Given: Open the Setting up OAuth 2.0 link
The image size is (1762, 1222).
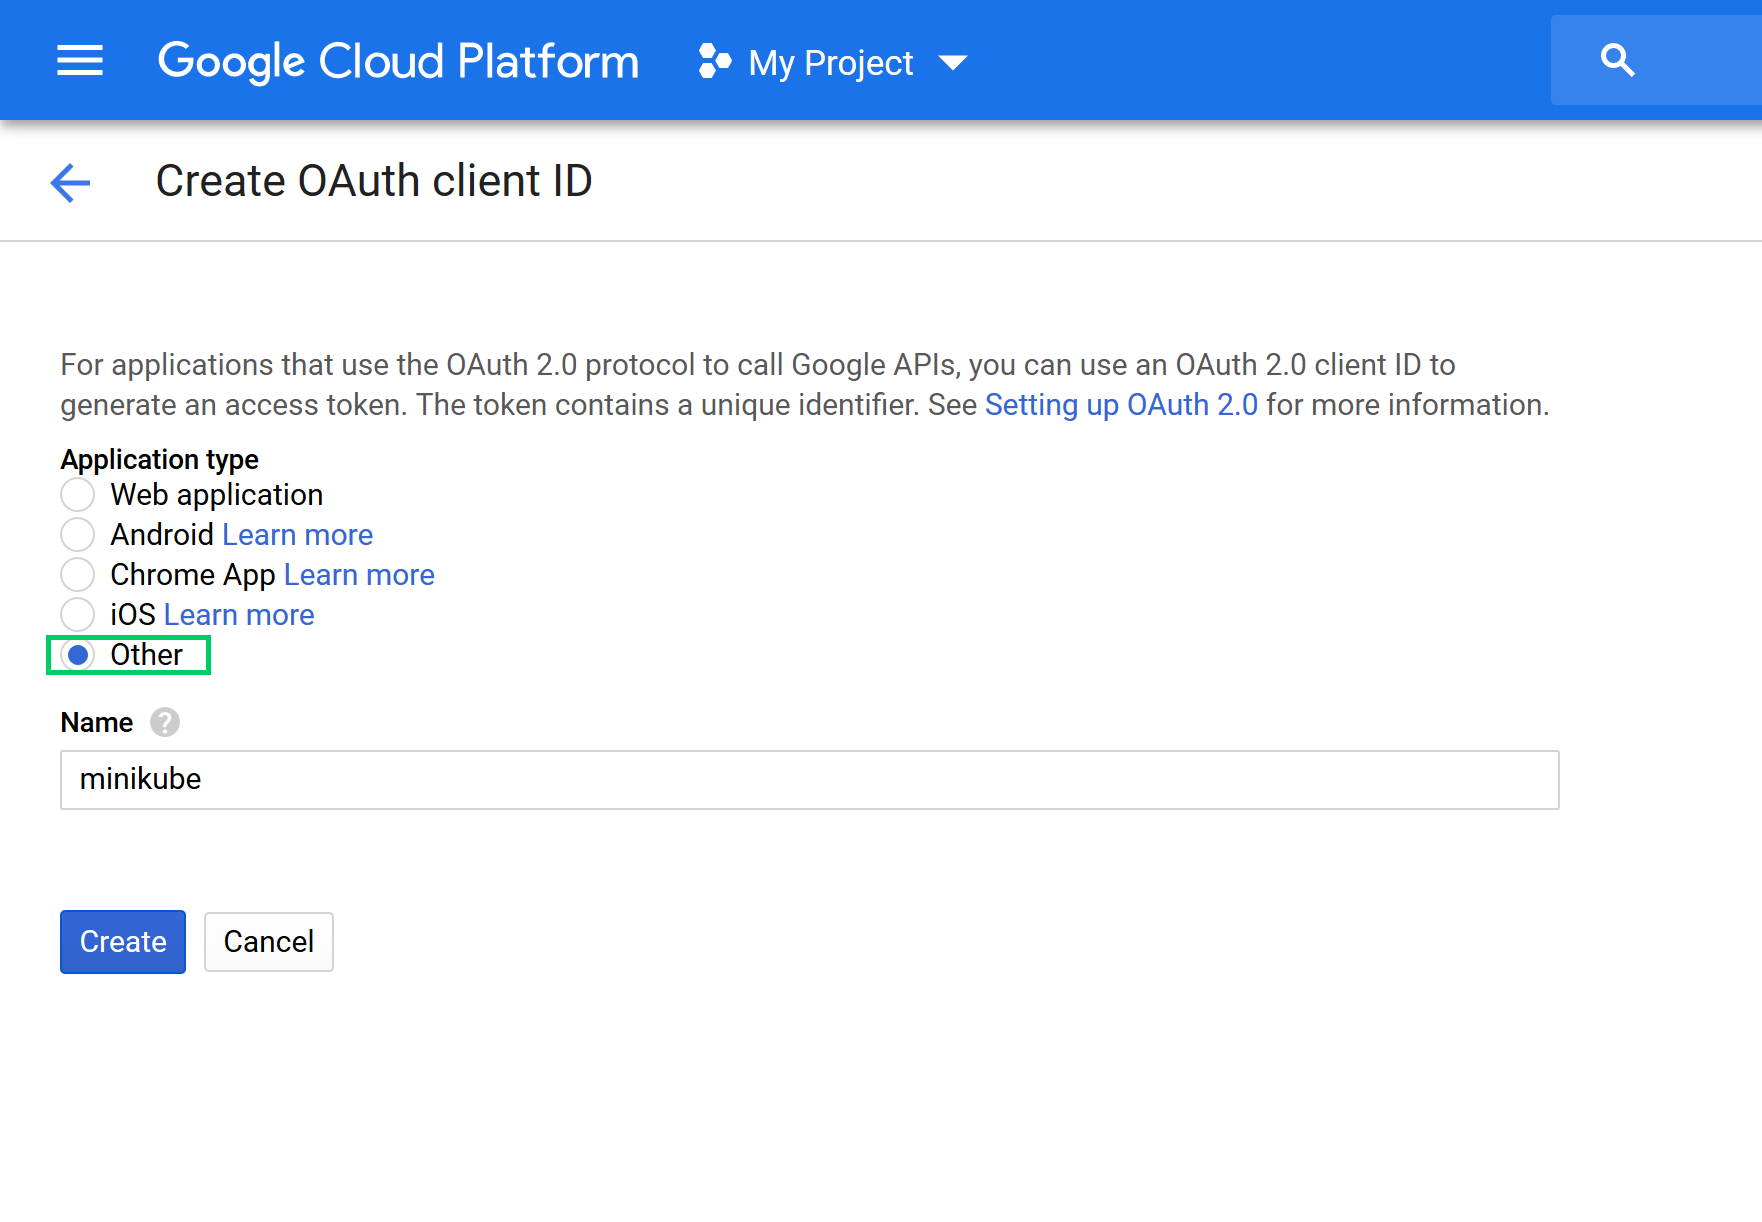Looking at the screenshot, I should click(1121, 405).
